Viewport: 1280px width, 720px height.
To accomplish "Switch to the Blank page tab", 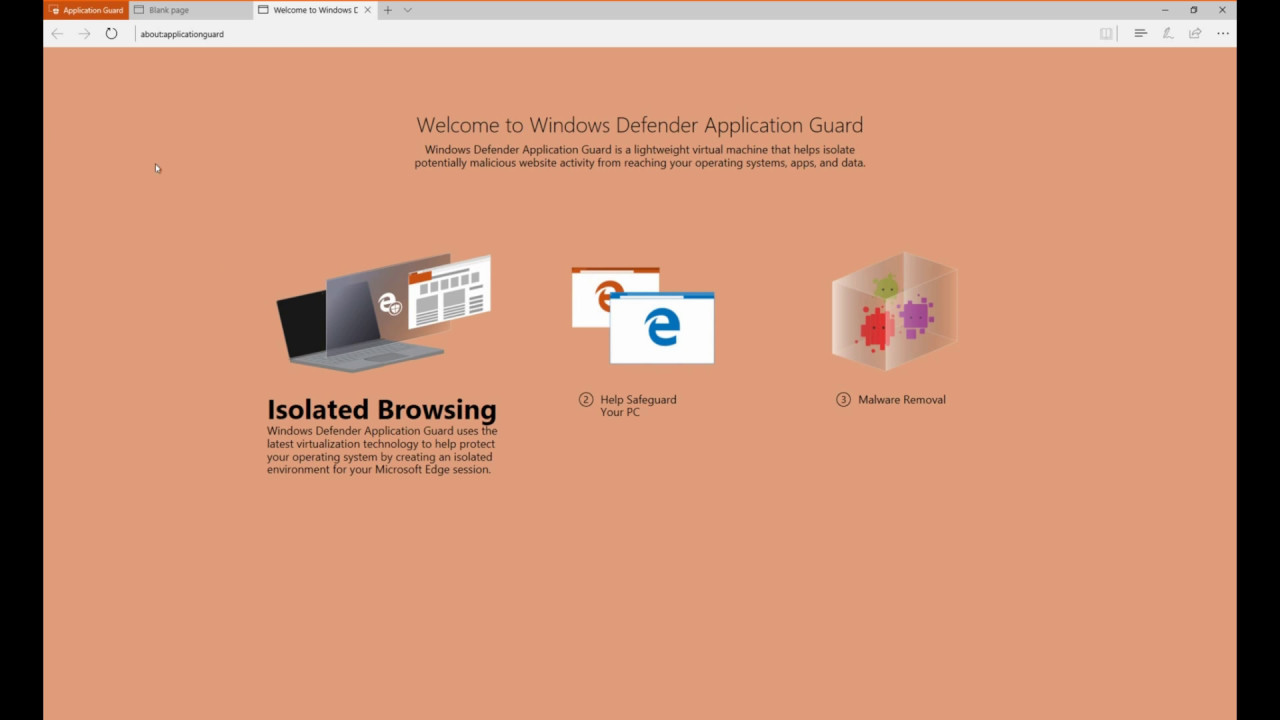I will pyautogui.click(x=190, y=10).
